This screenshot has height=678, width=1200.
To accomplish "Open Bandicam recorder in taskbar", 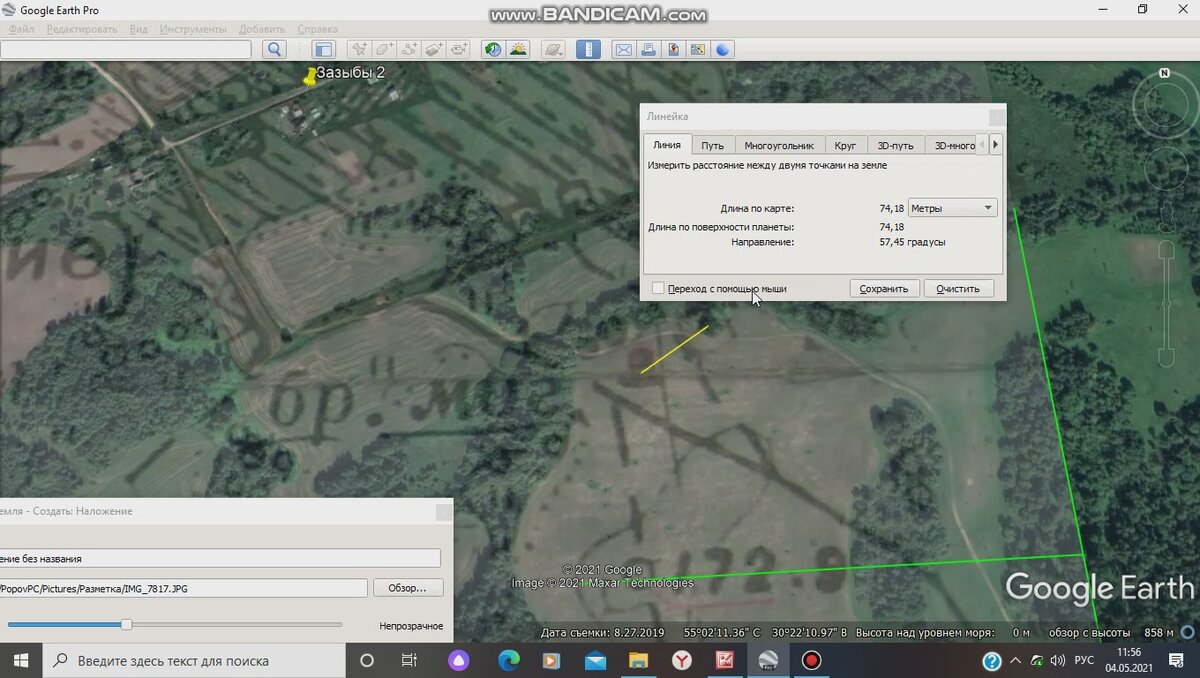I will click(811, 660).
